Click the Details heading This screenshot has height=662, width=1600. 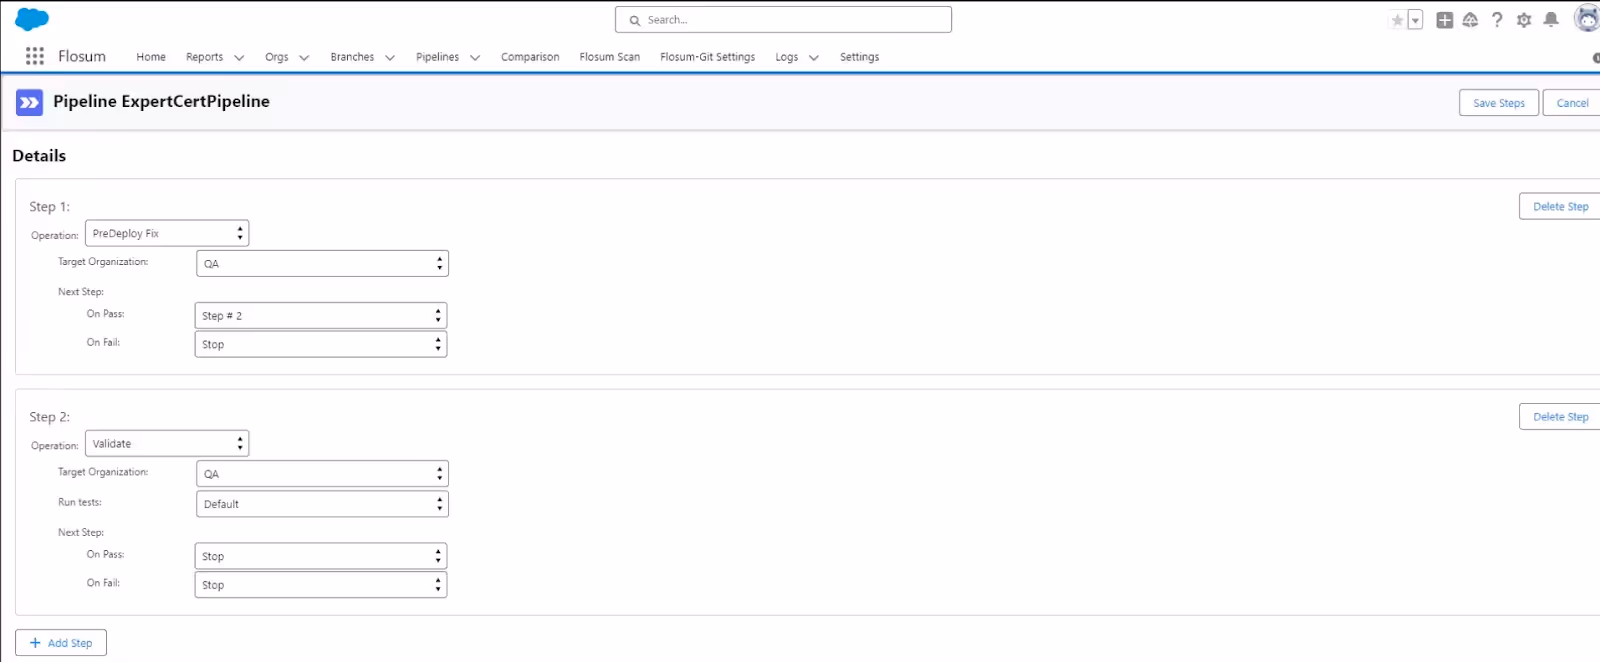point(39,156)
